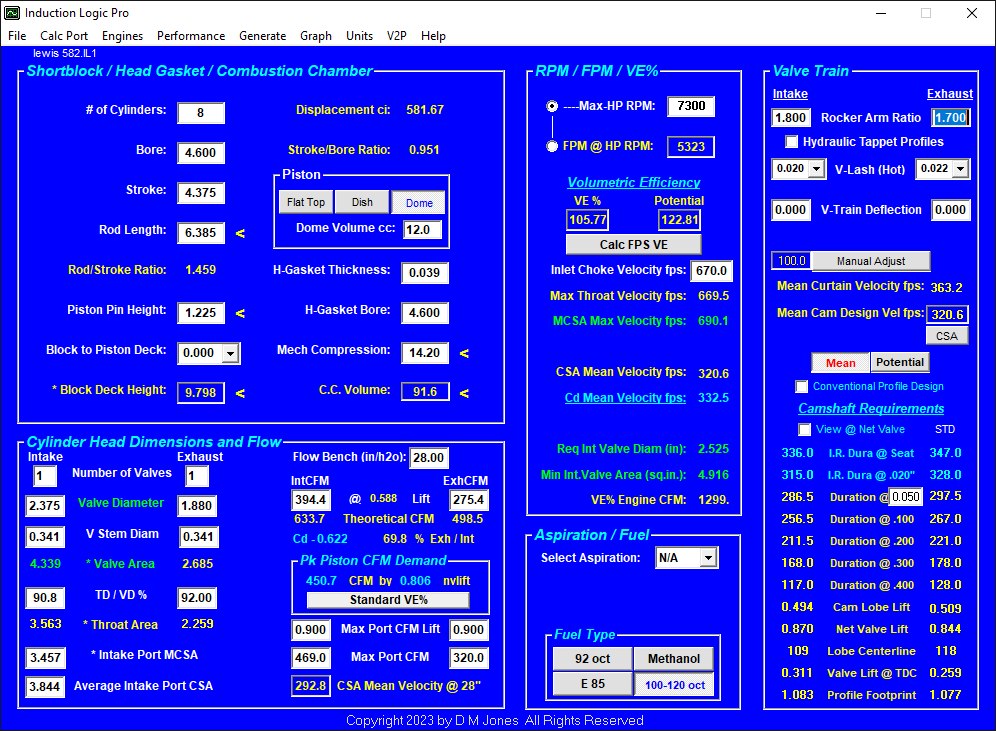
Task: Open the V2P menu
Action: click(x=396, y=36)
